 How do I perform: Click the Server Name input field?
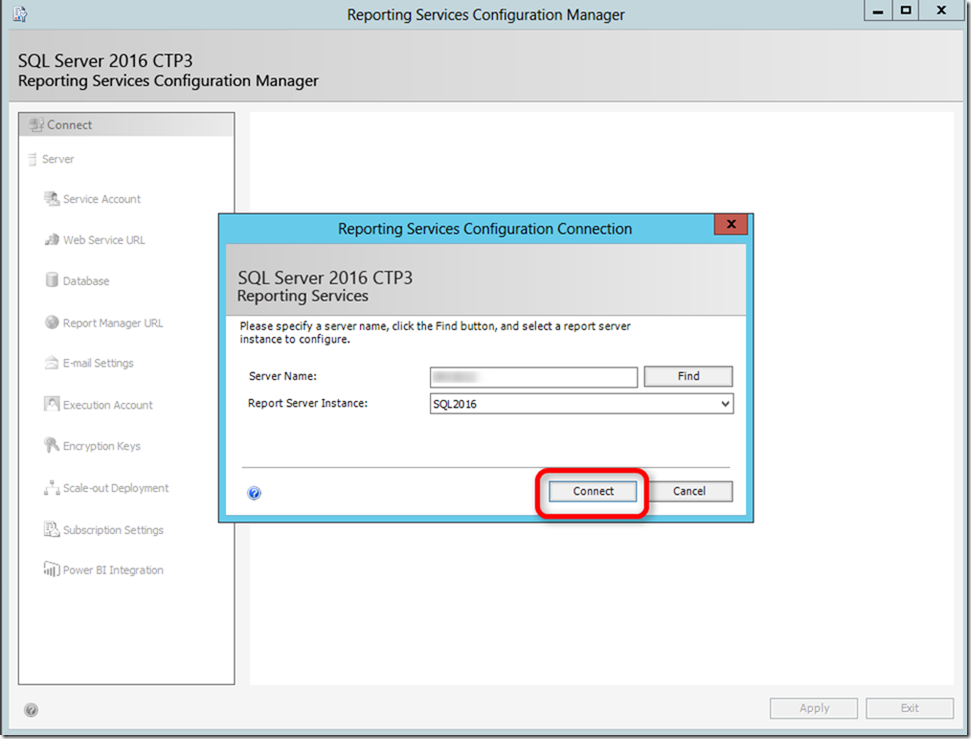(x=533, y=377)
